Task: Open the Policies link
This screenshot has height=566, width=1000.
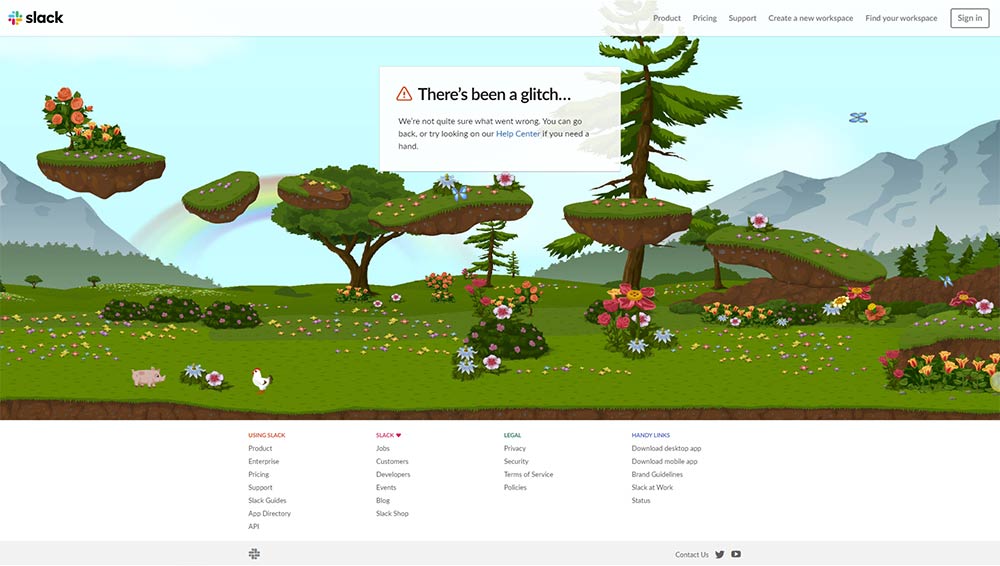Action: click(515, 488)
